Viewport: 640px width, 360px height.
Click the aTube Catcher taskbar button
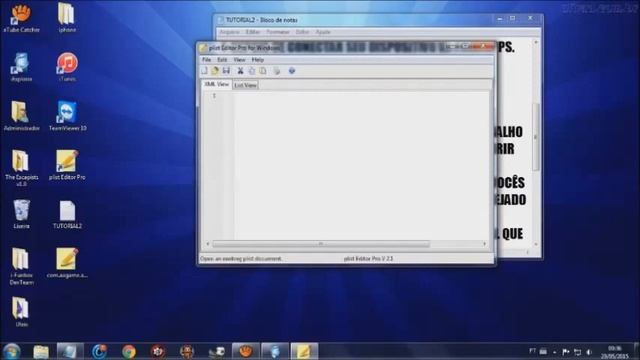(x=245, y=351)
